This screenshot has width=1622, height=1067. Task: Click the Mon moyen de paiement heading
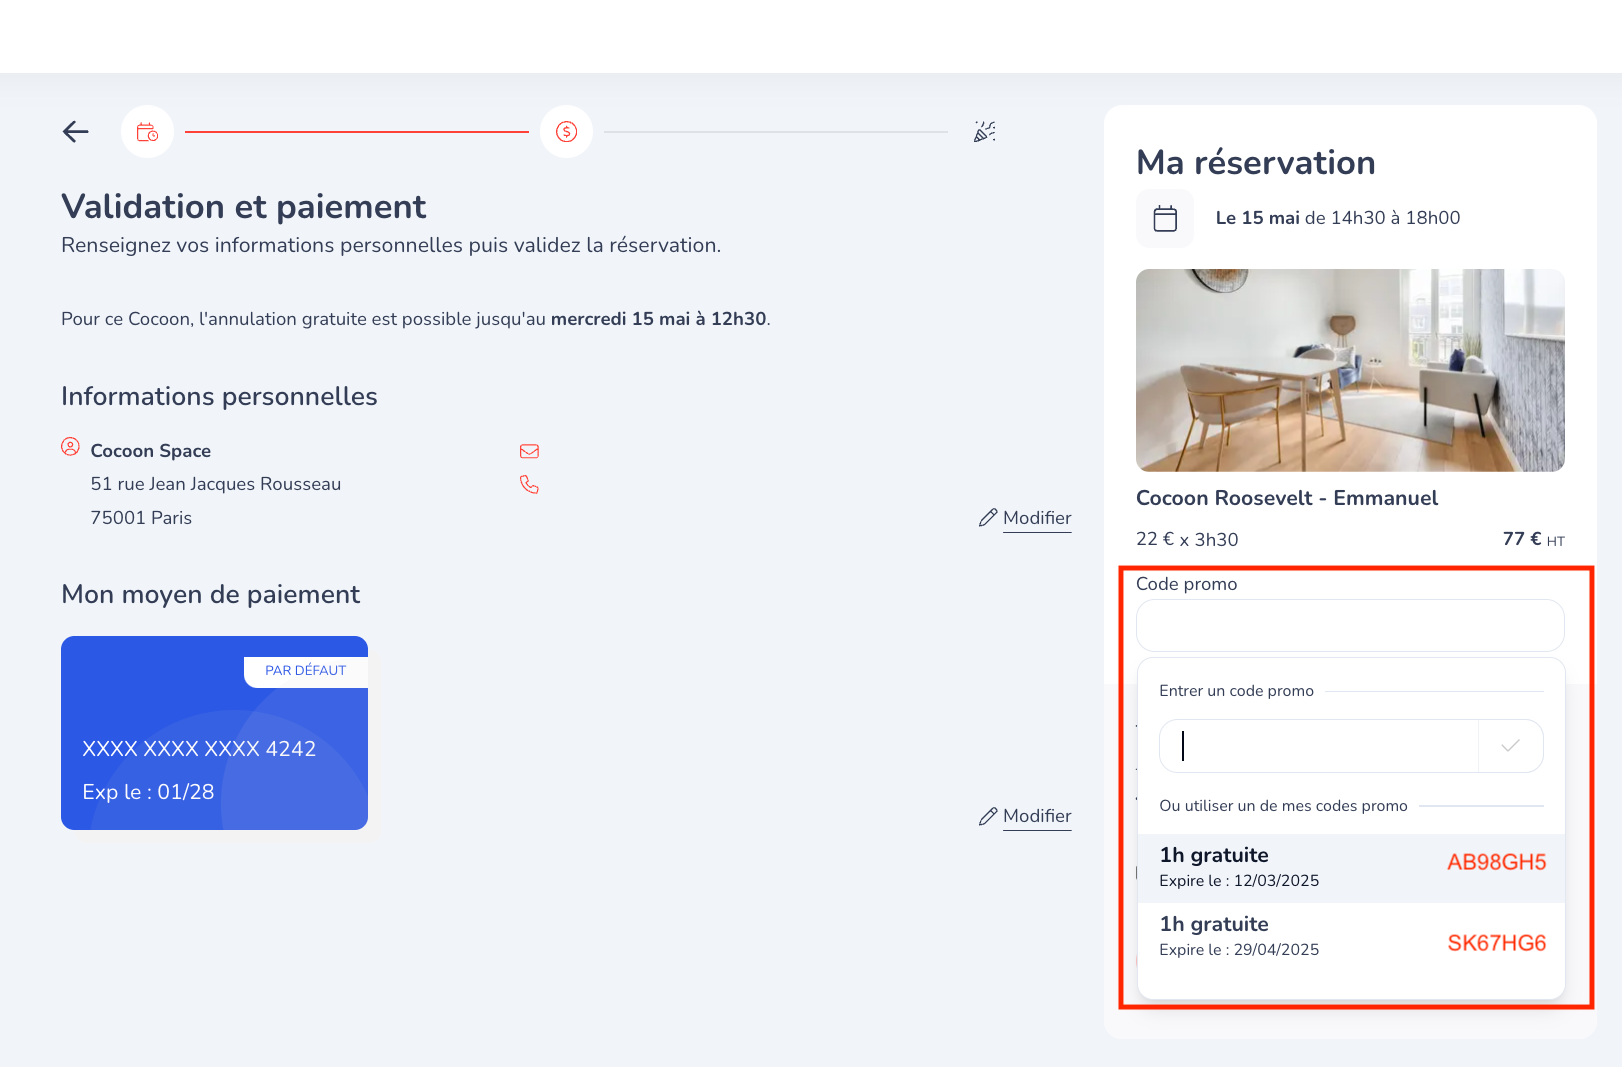(x=210, y=595)
